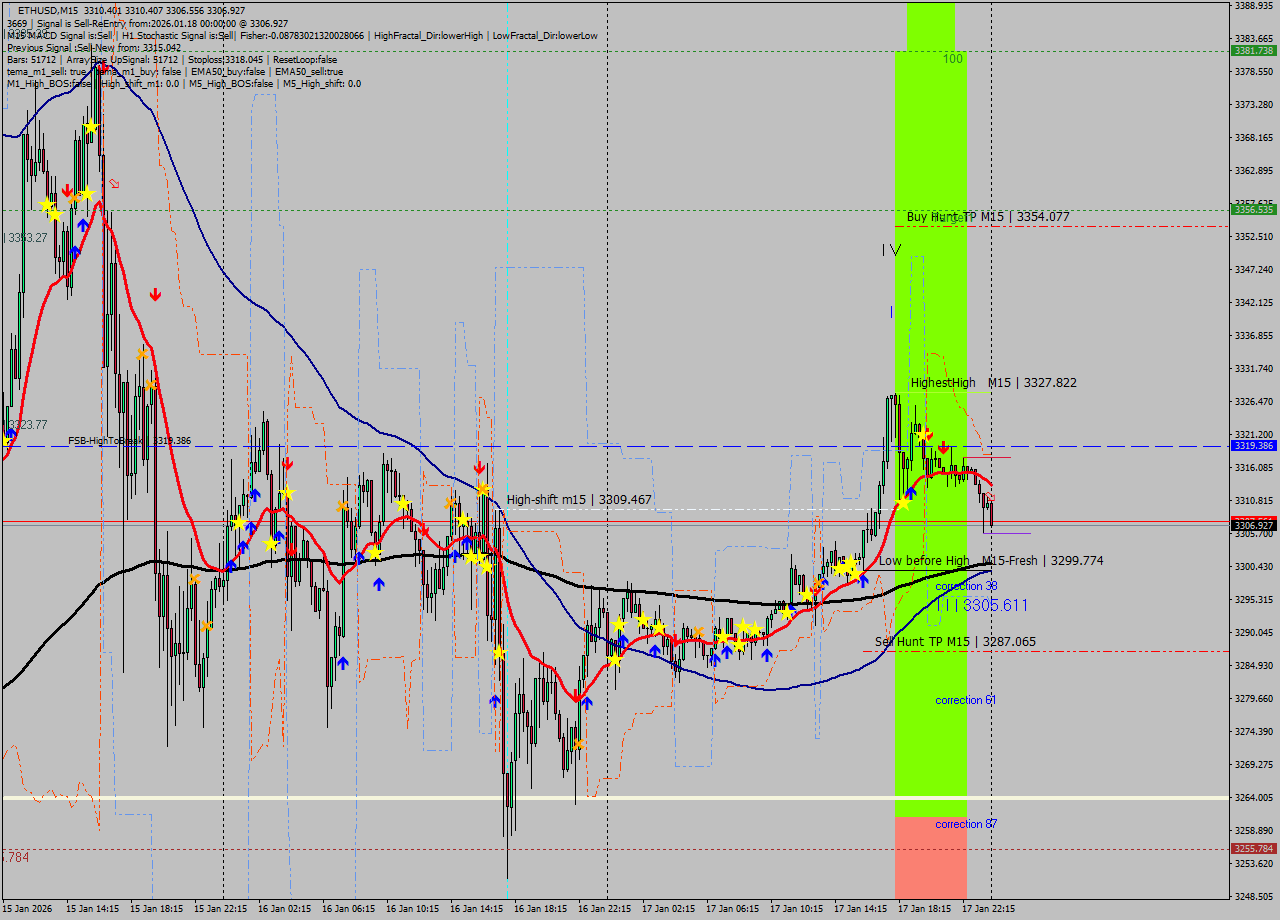
Task: Select the red down-arrow sell signal near 3319 level
Action: (x=943, y=448)
